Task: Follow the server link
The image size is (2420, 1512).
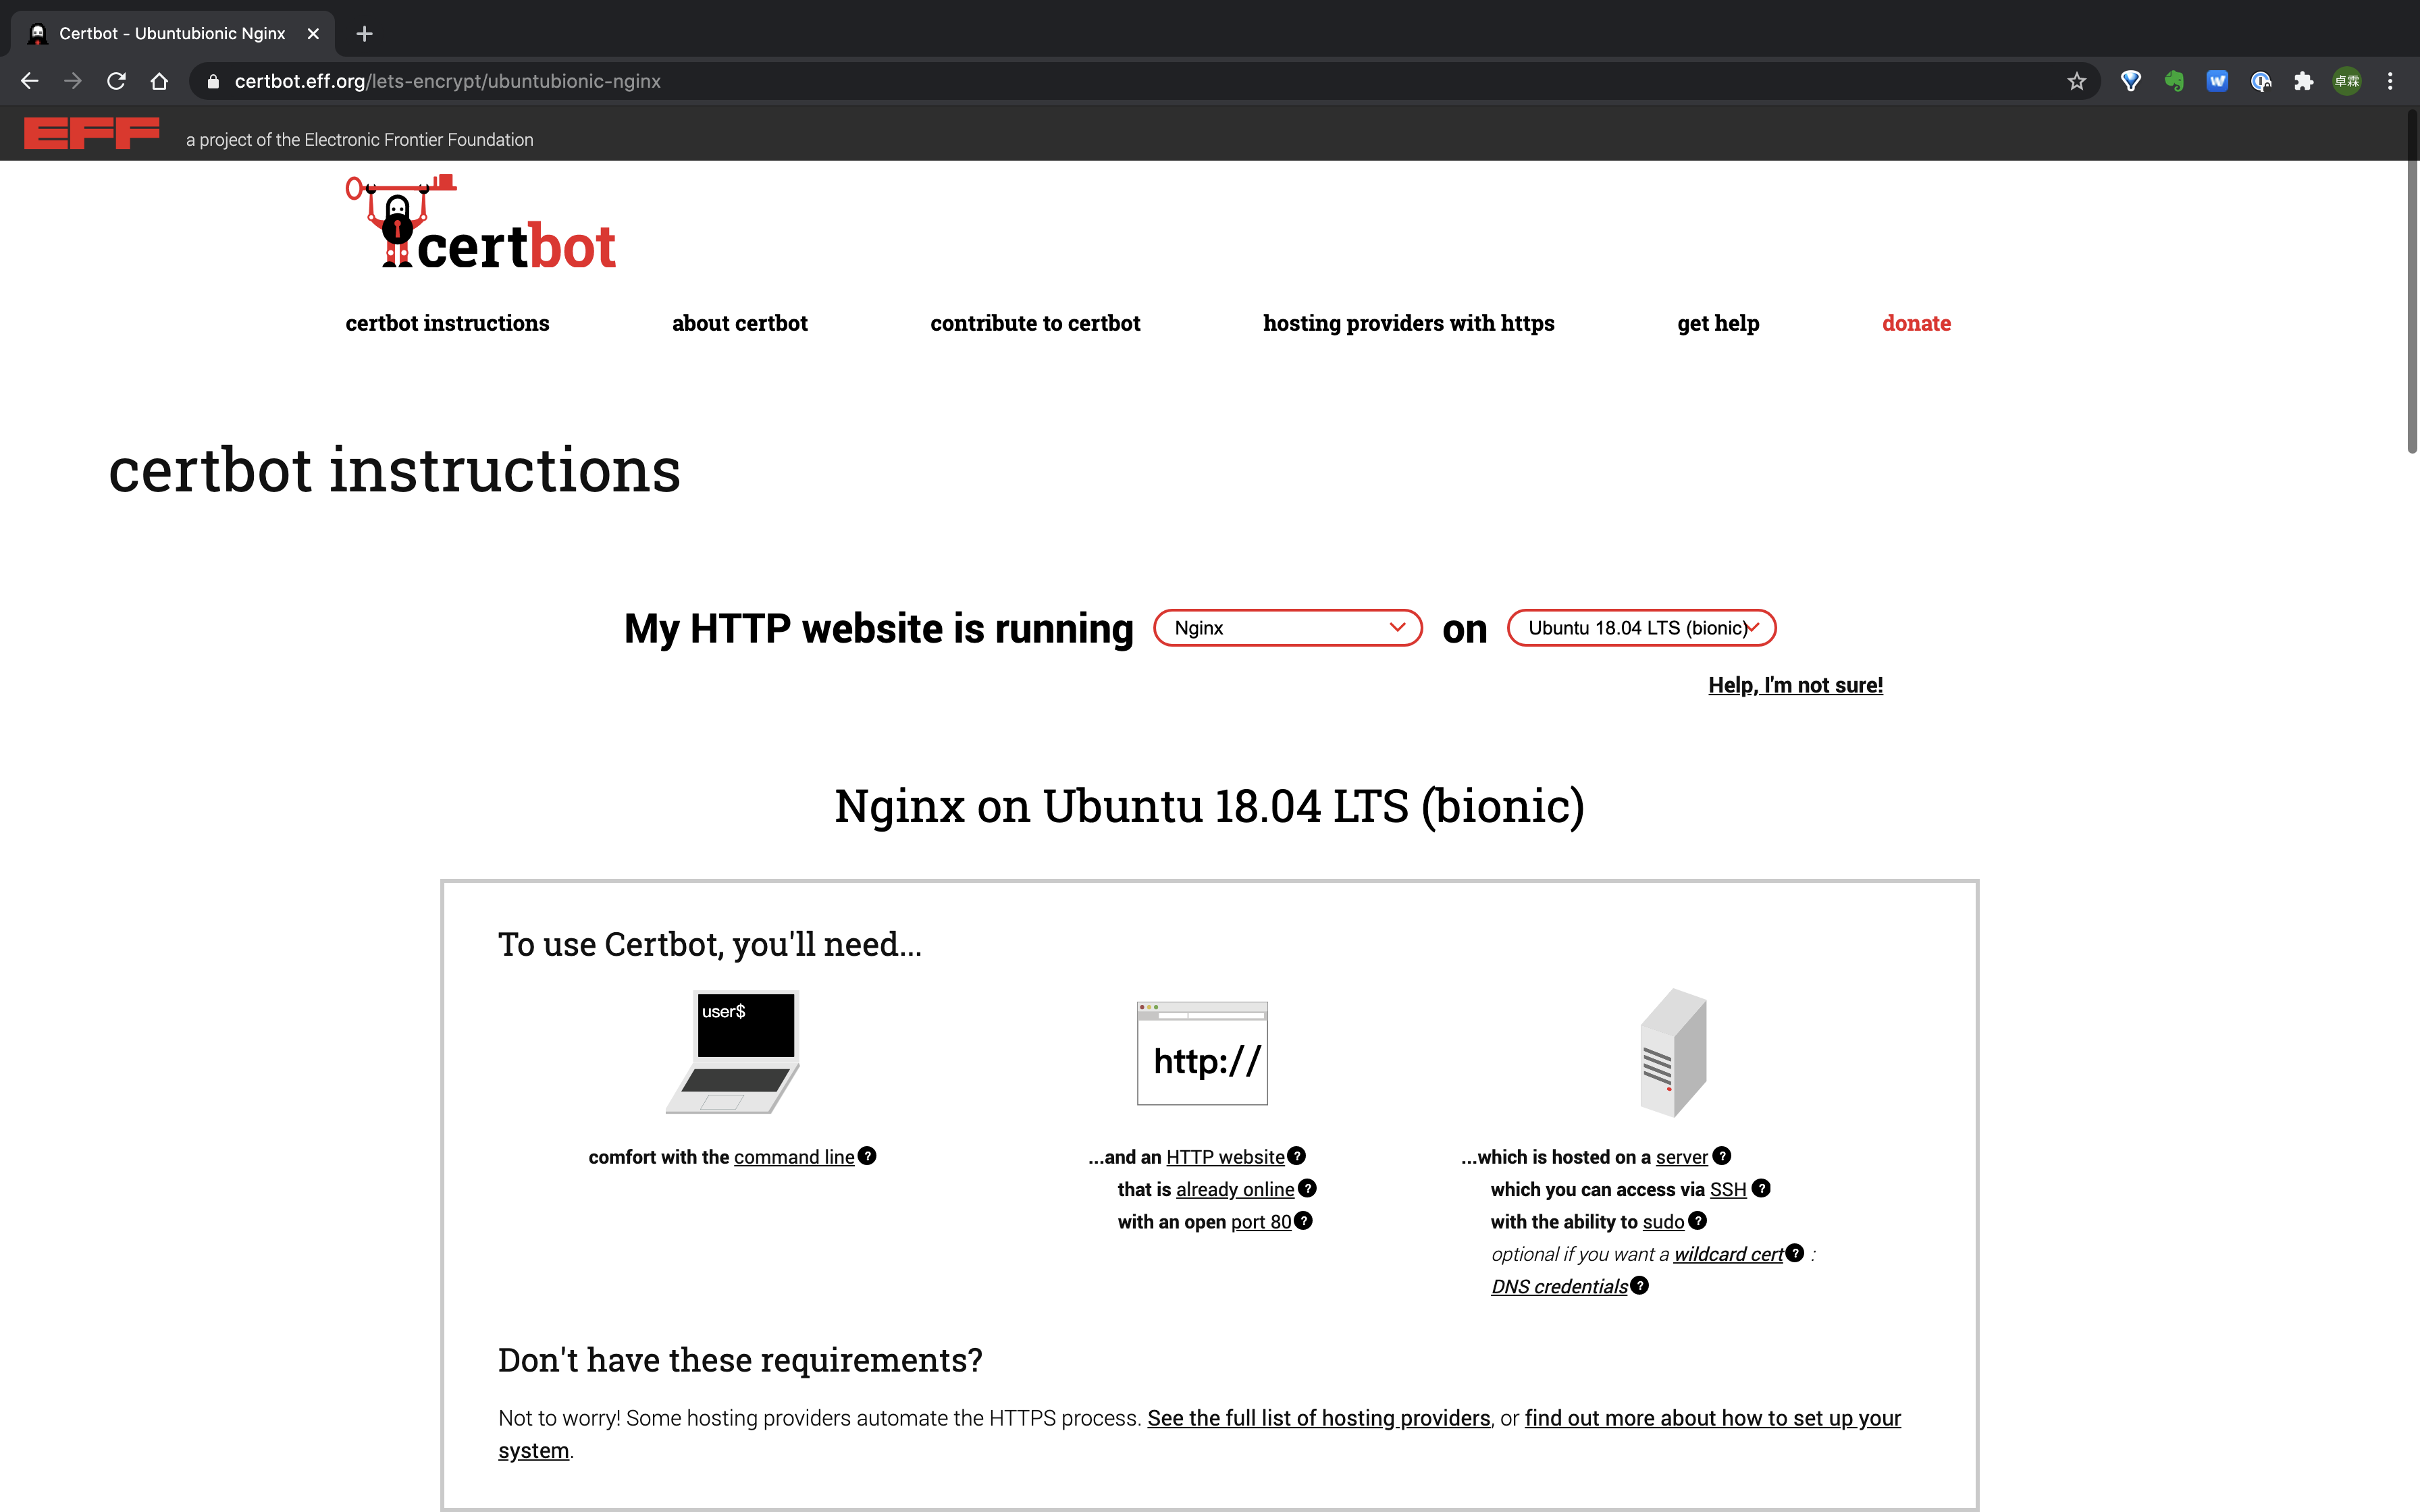Action: [x=1682, y=1157]
